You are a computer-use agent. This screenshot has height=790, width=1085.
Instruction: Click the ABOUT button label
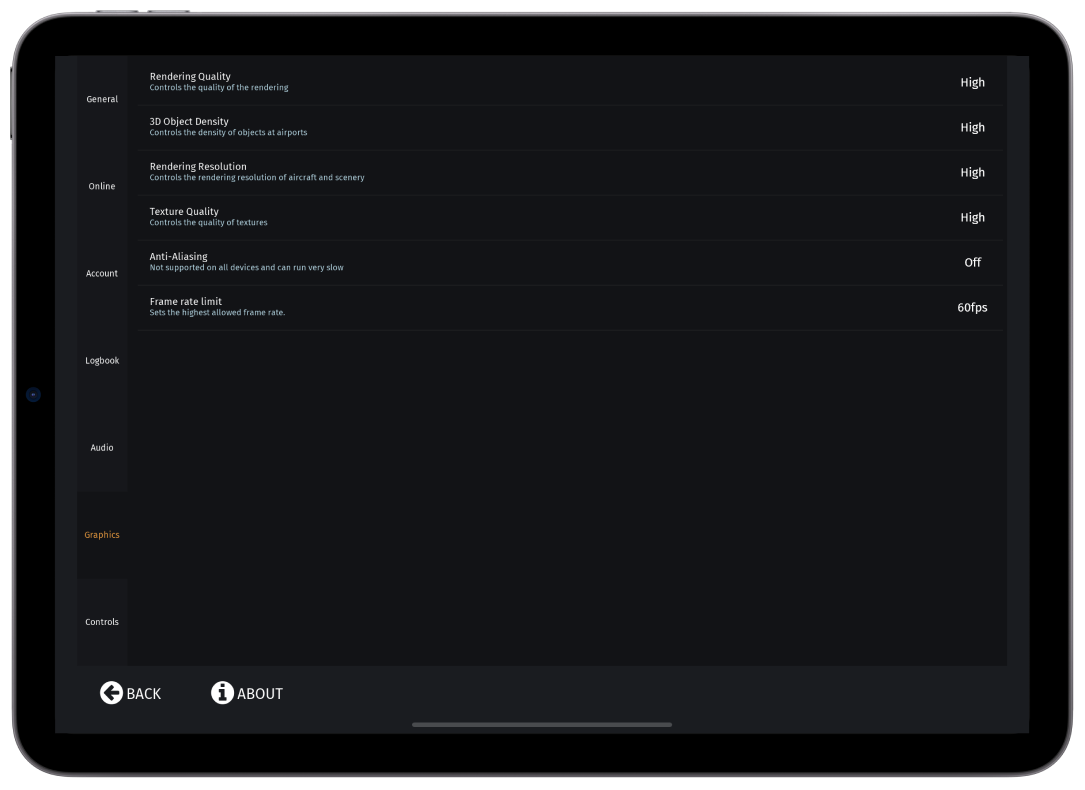(x=260, y=694)
